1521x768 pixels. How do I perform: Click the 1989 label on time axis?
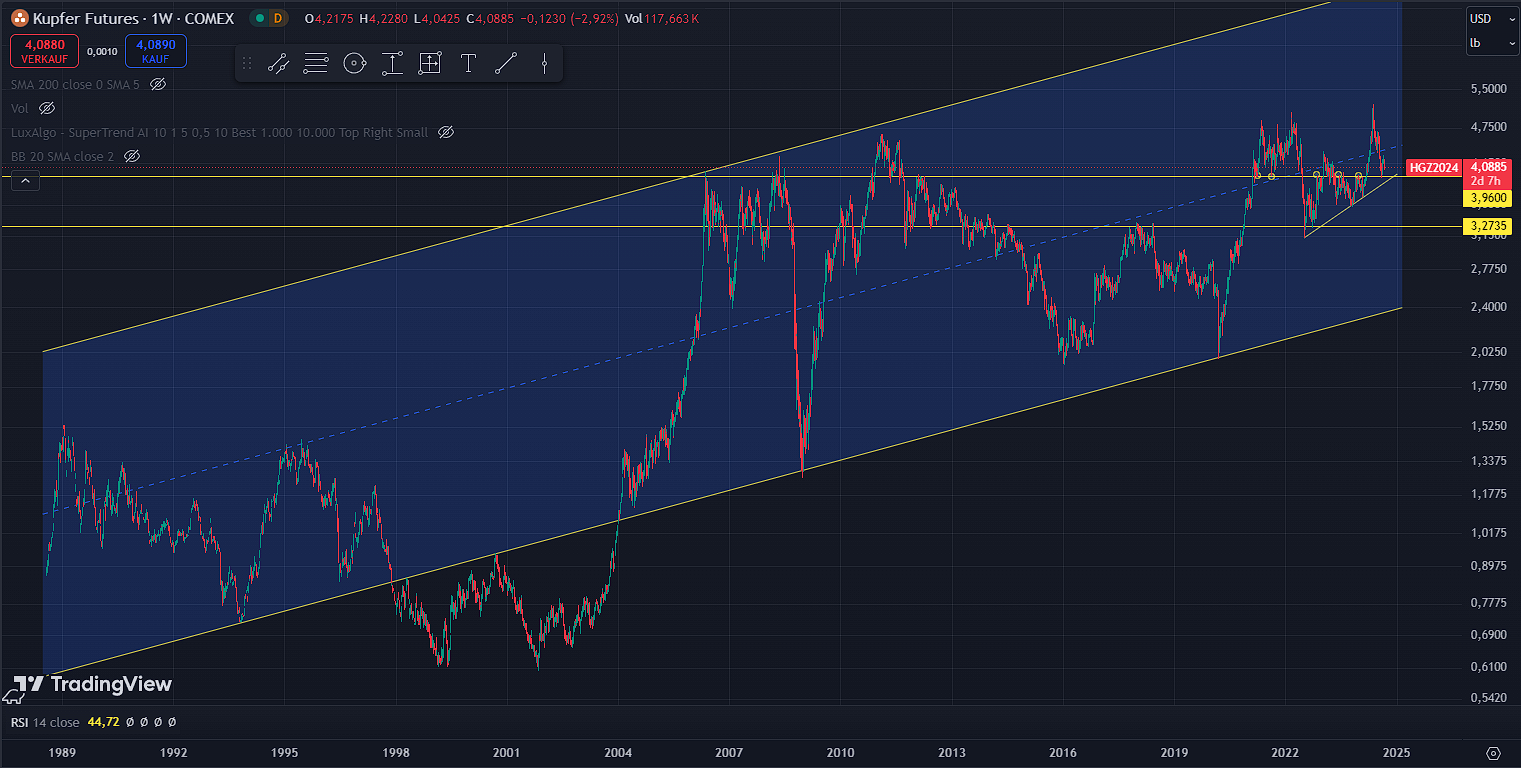62,751
